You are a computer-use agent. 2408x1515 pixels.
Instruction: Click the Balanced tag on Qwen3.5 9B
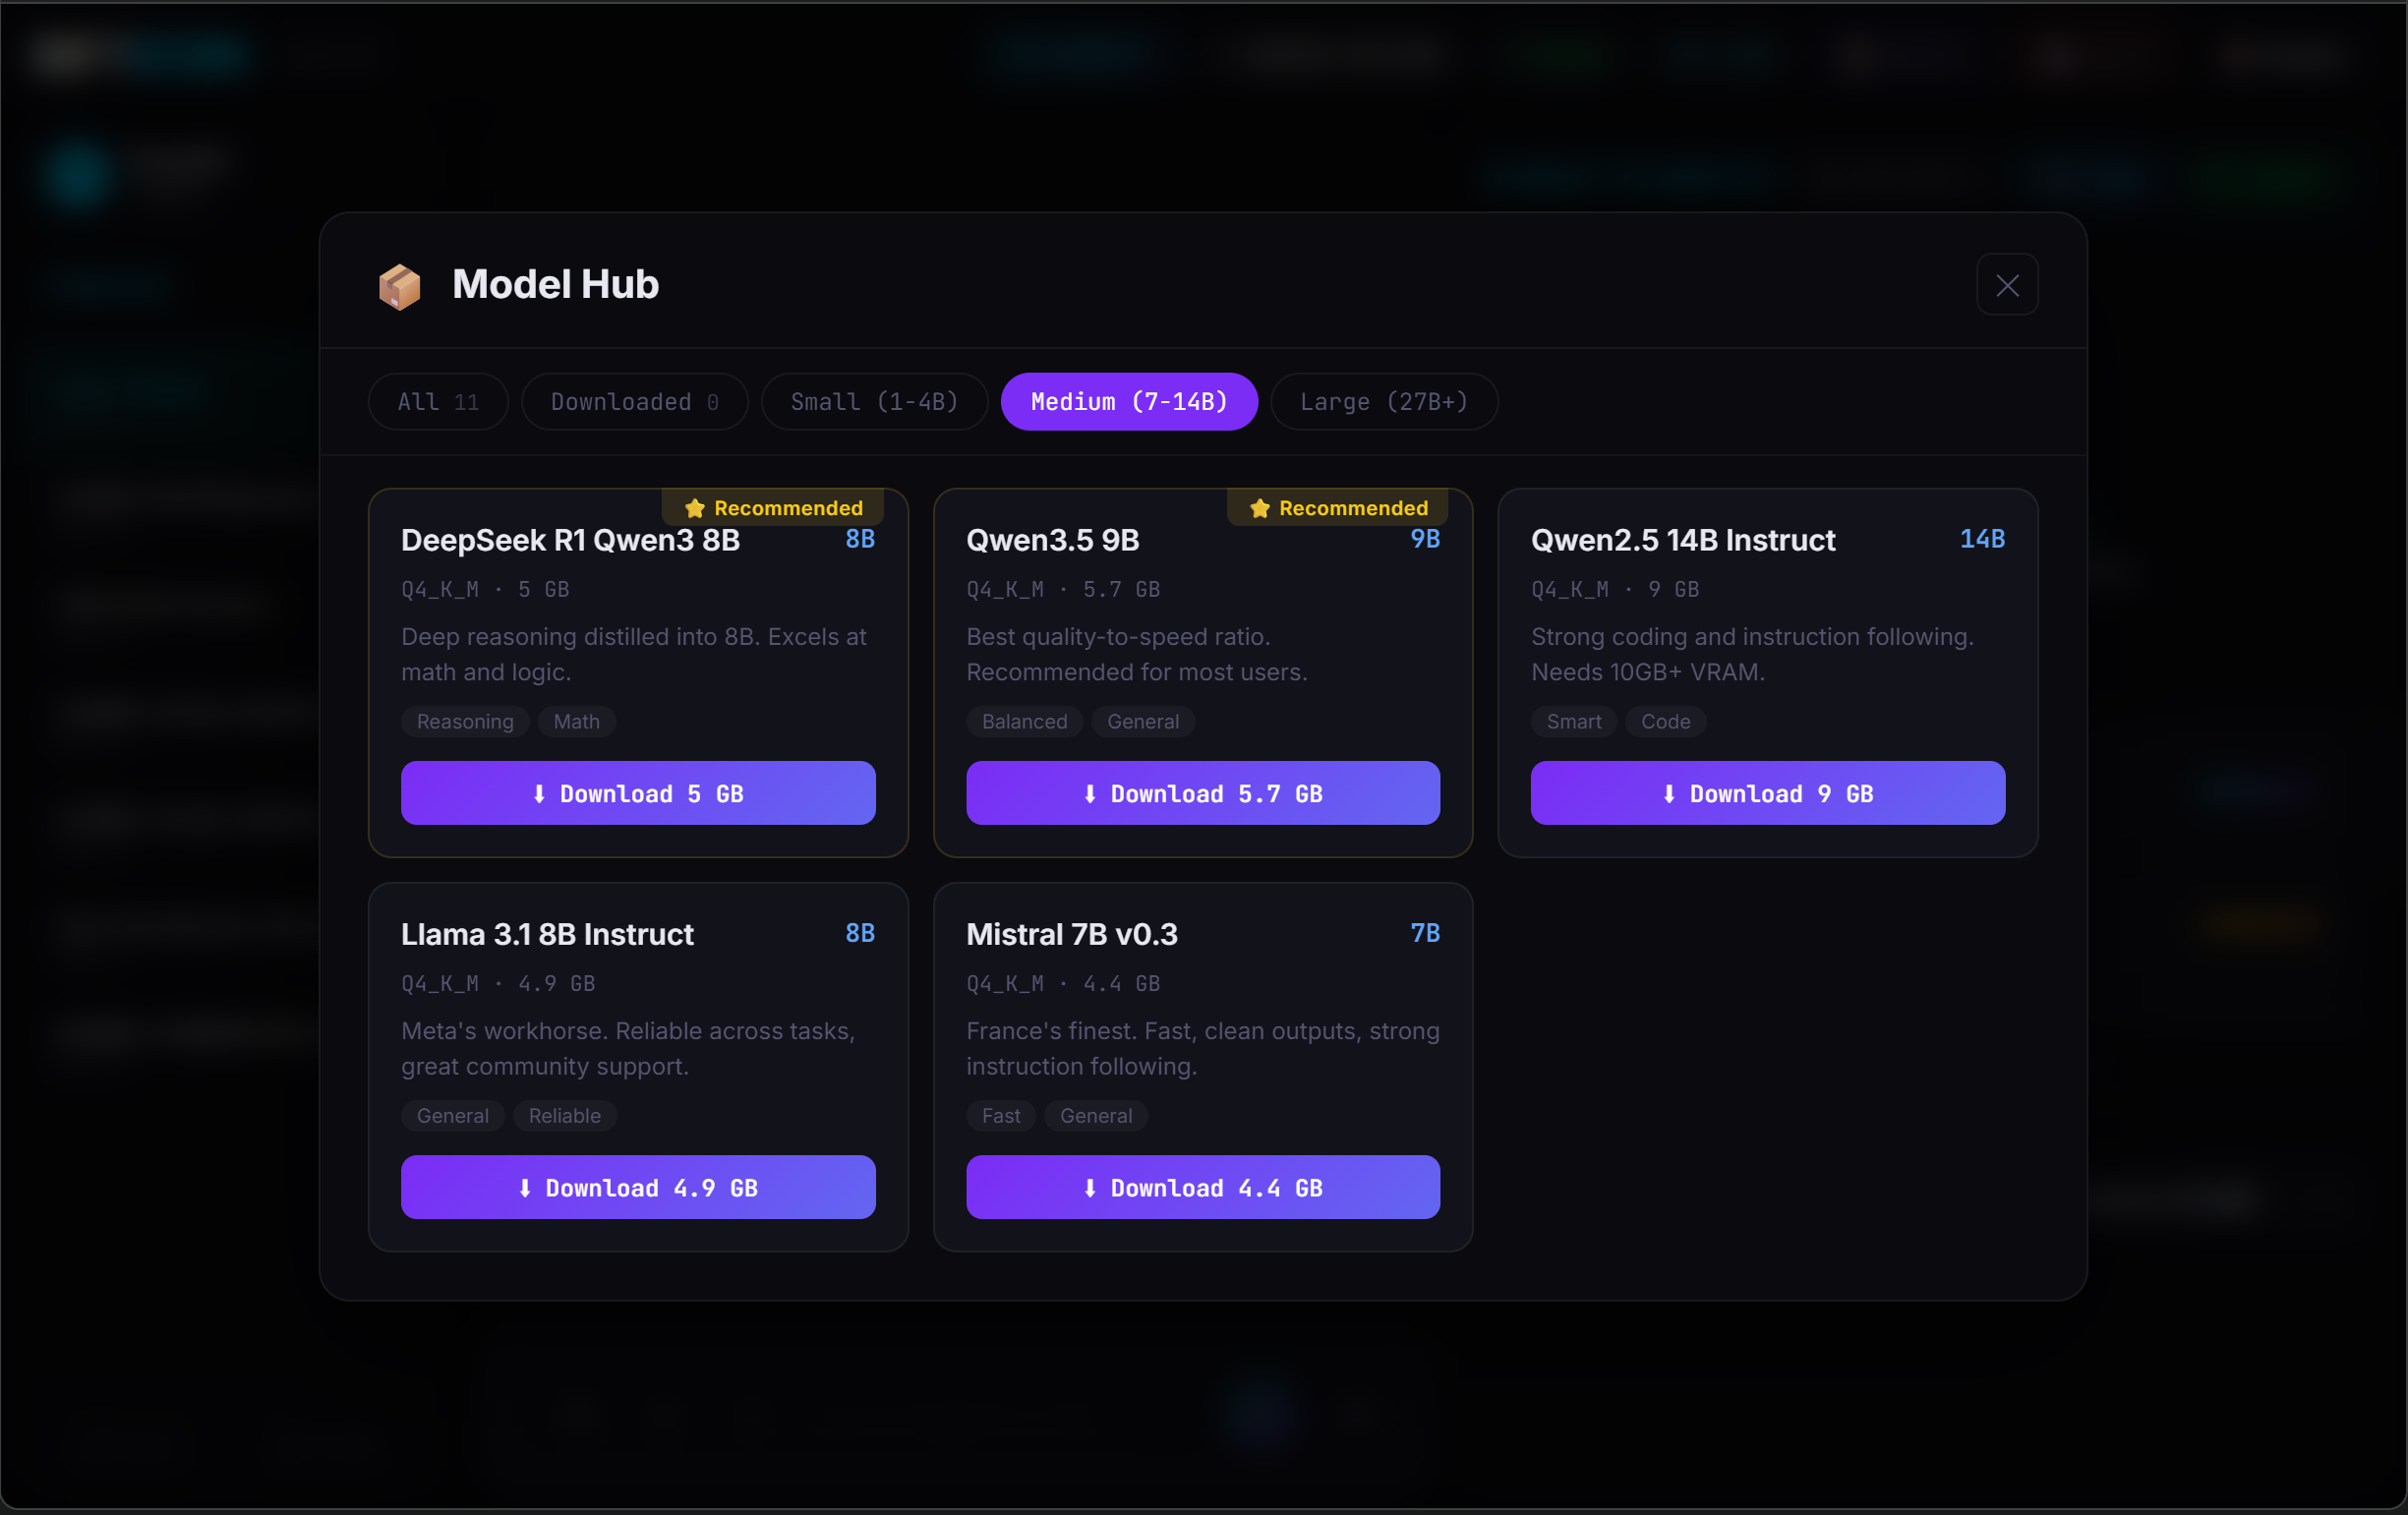click(1024, 721)
